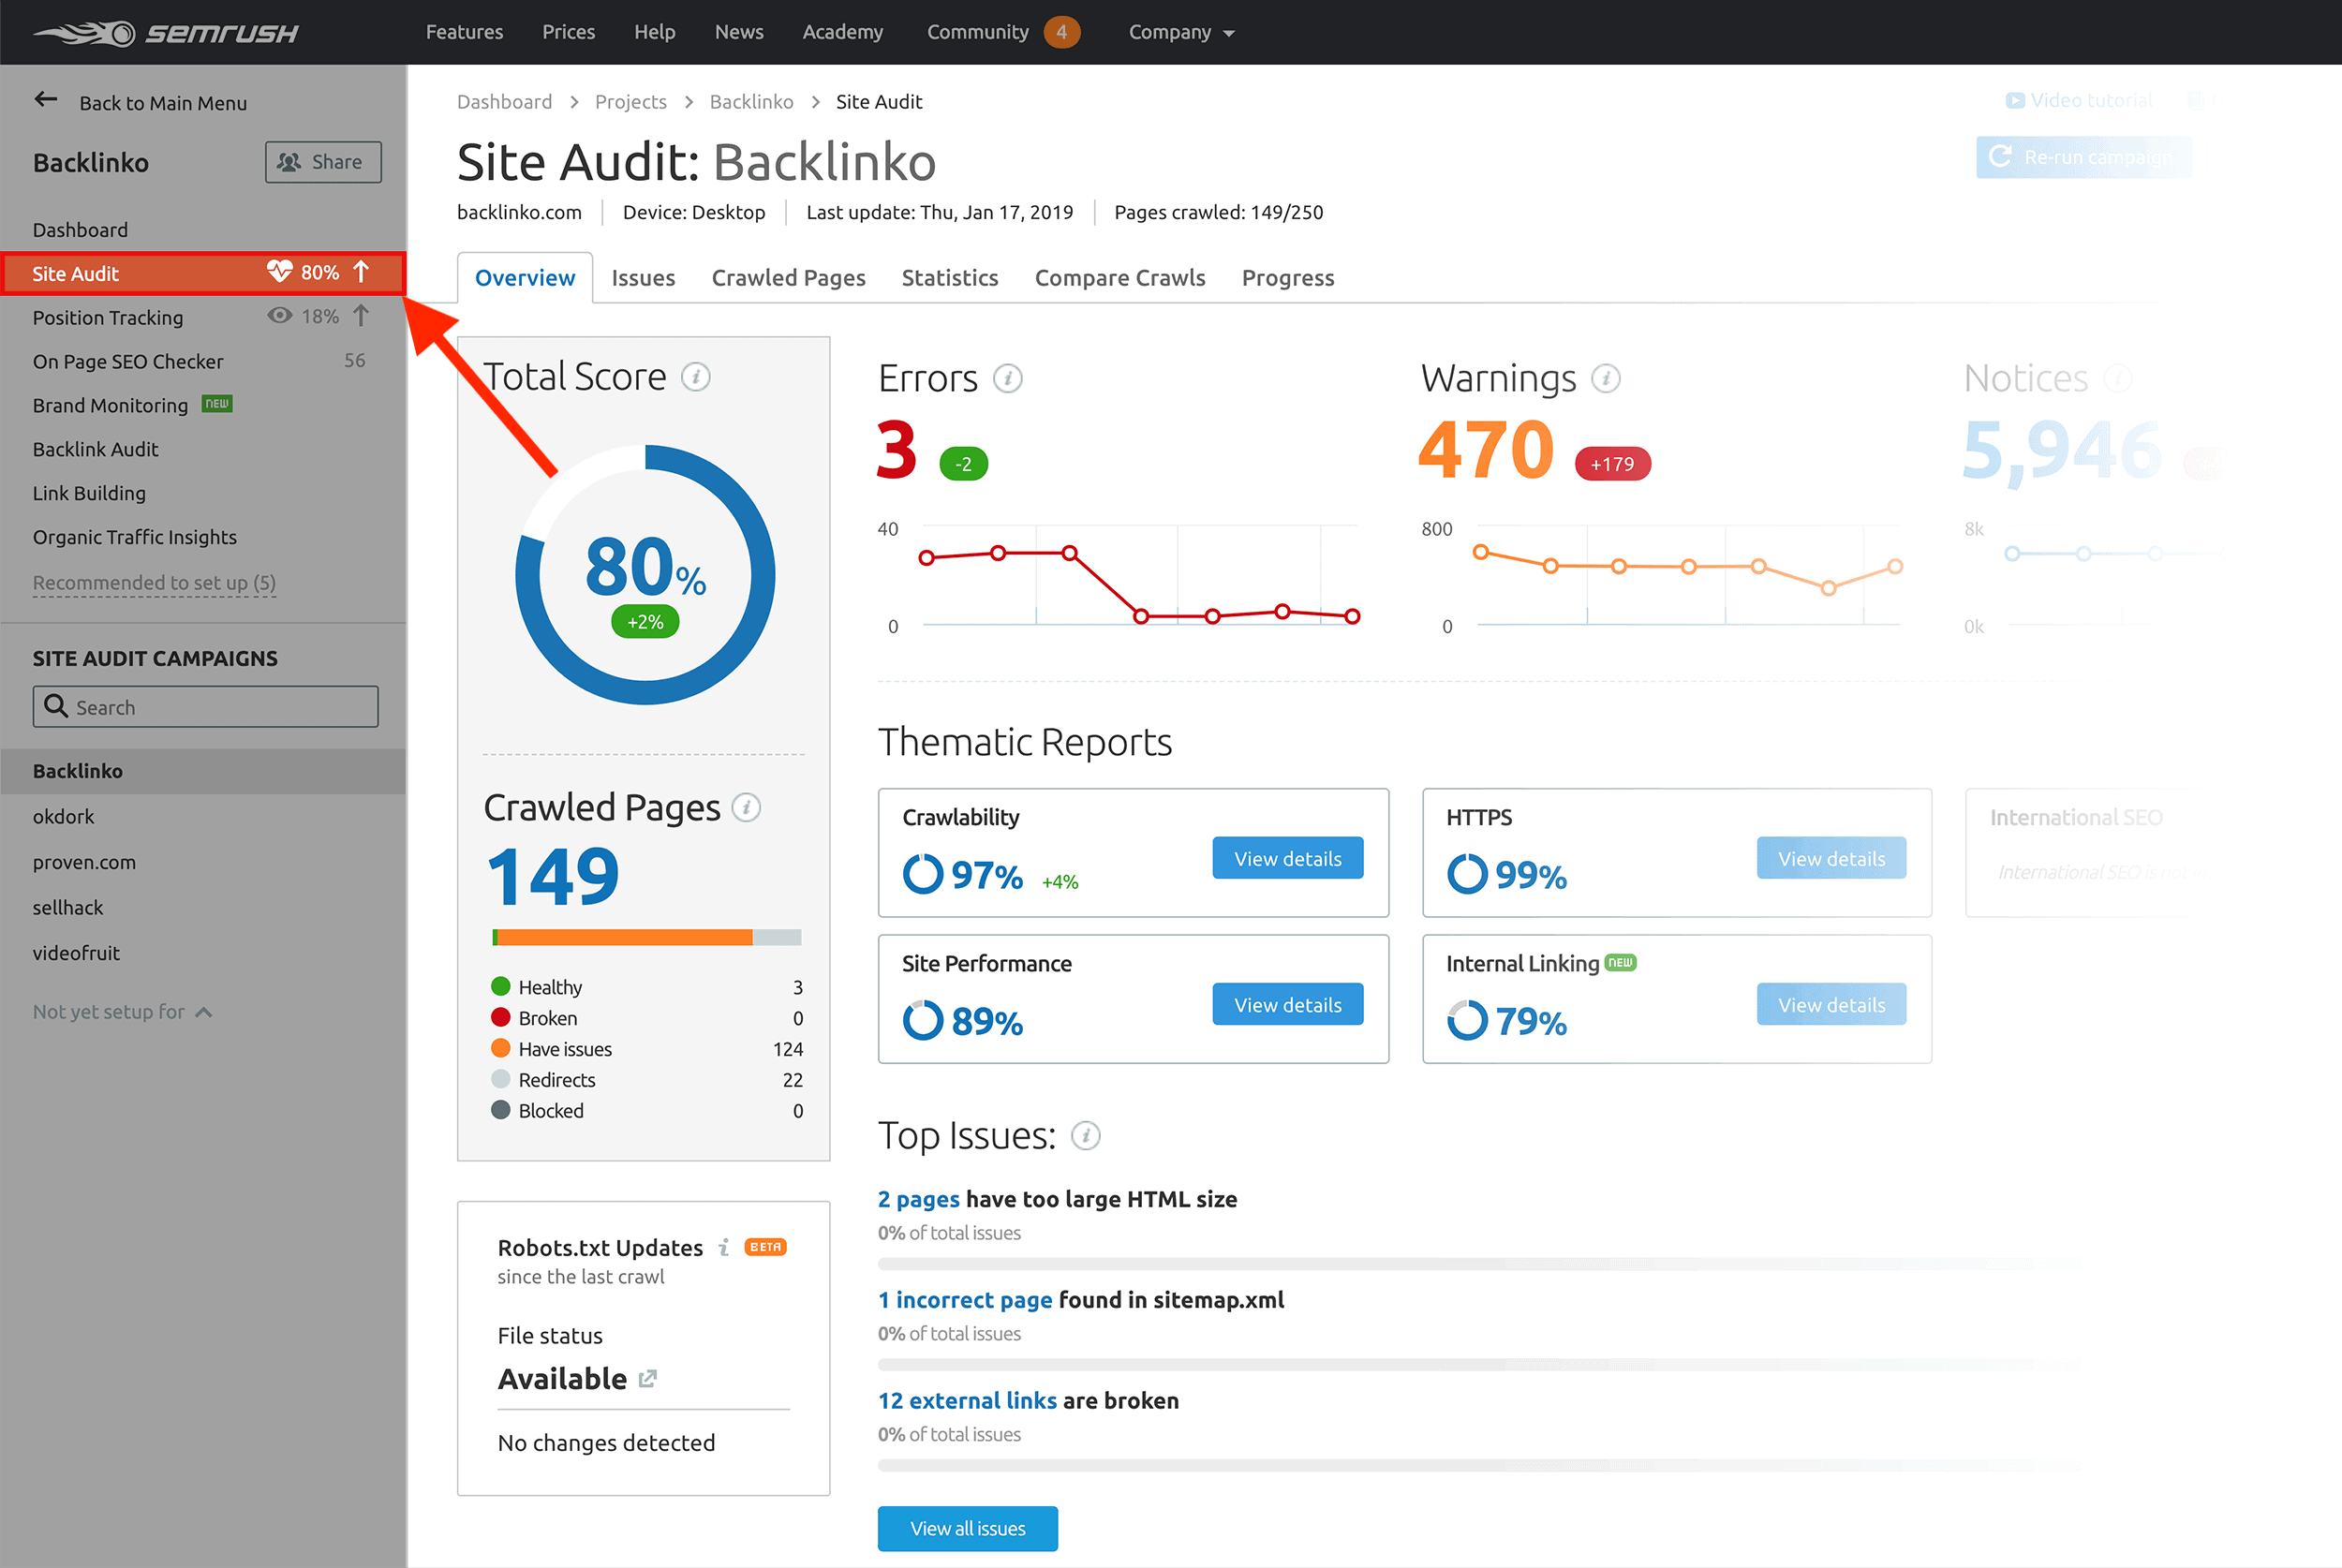Click 'View details' for Crawlability report
Viewport: 2342px width, 1568px height.
pos(1286,857)
